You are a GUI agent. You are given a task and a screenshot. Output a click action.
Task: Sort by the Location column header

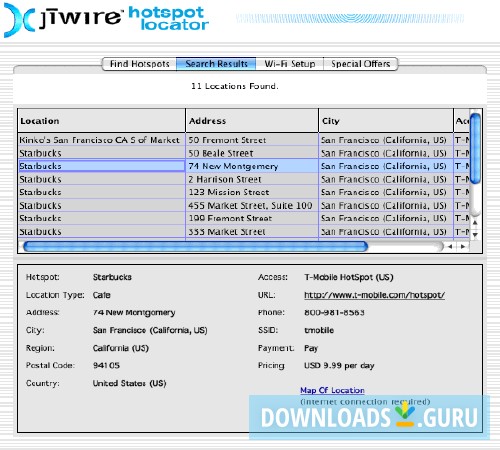pos(102,121)
